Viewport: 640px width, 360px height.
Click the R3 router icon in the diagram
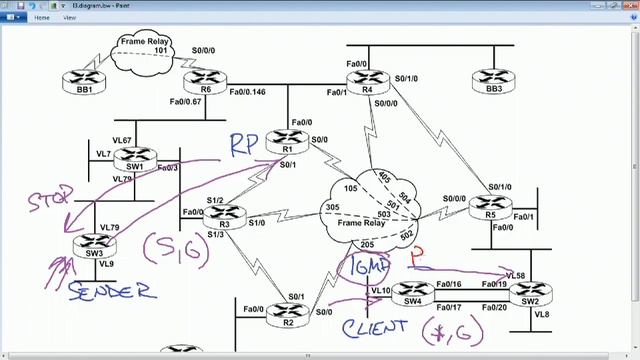tap(224, 217)
